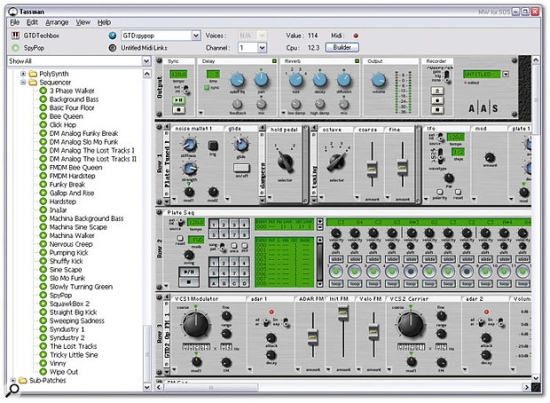Viewport: 550px width, 403px height.
Task: Click the play/pause button in the Sync module
Action: pyautogui.click(x=179, y=100)
